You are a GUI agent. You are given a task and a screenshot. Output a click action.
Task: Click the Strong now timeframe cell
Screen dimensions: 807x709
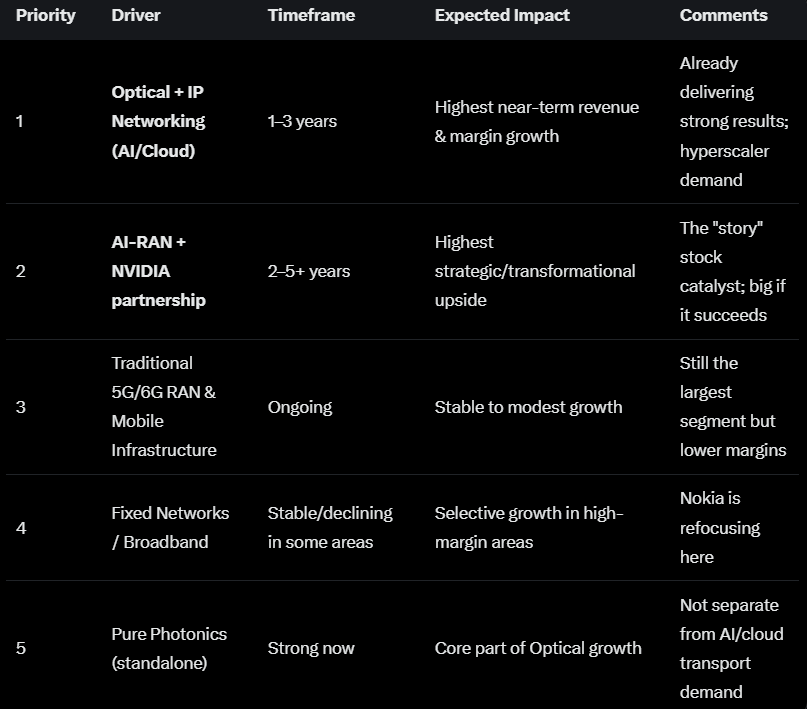click(311, 648)
